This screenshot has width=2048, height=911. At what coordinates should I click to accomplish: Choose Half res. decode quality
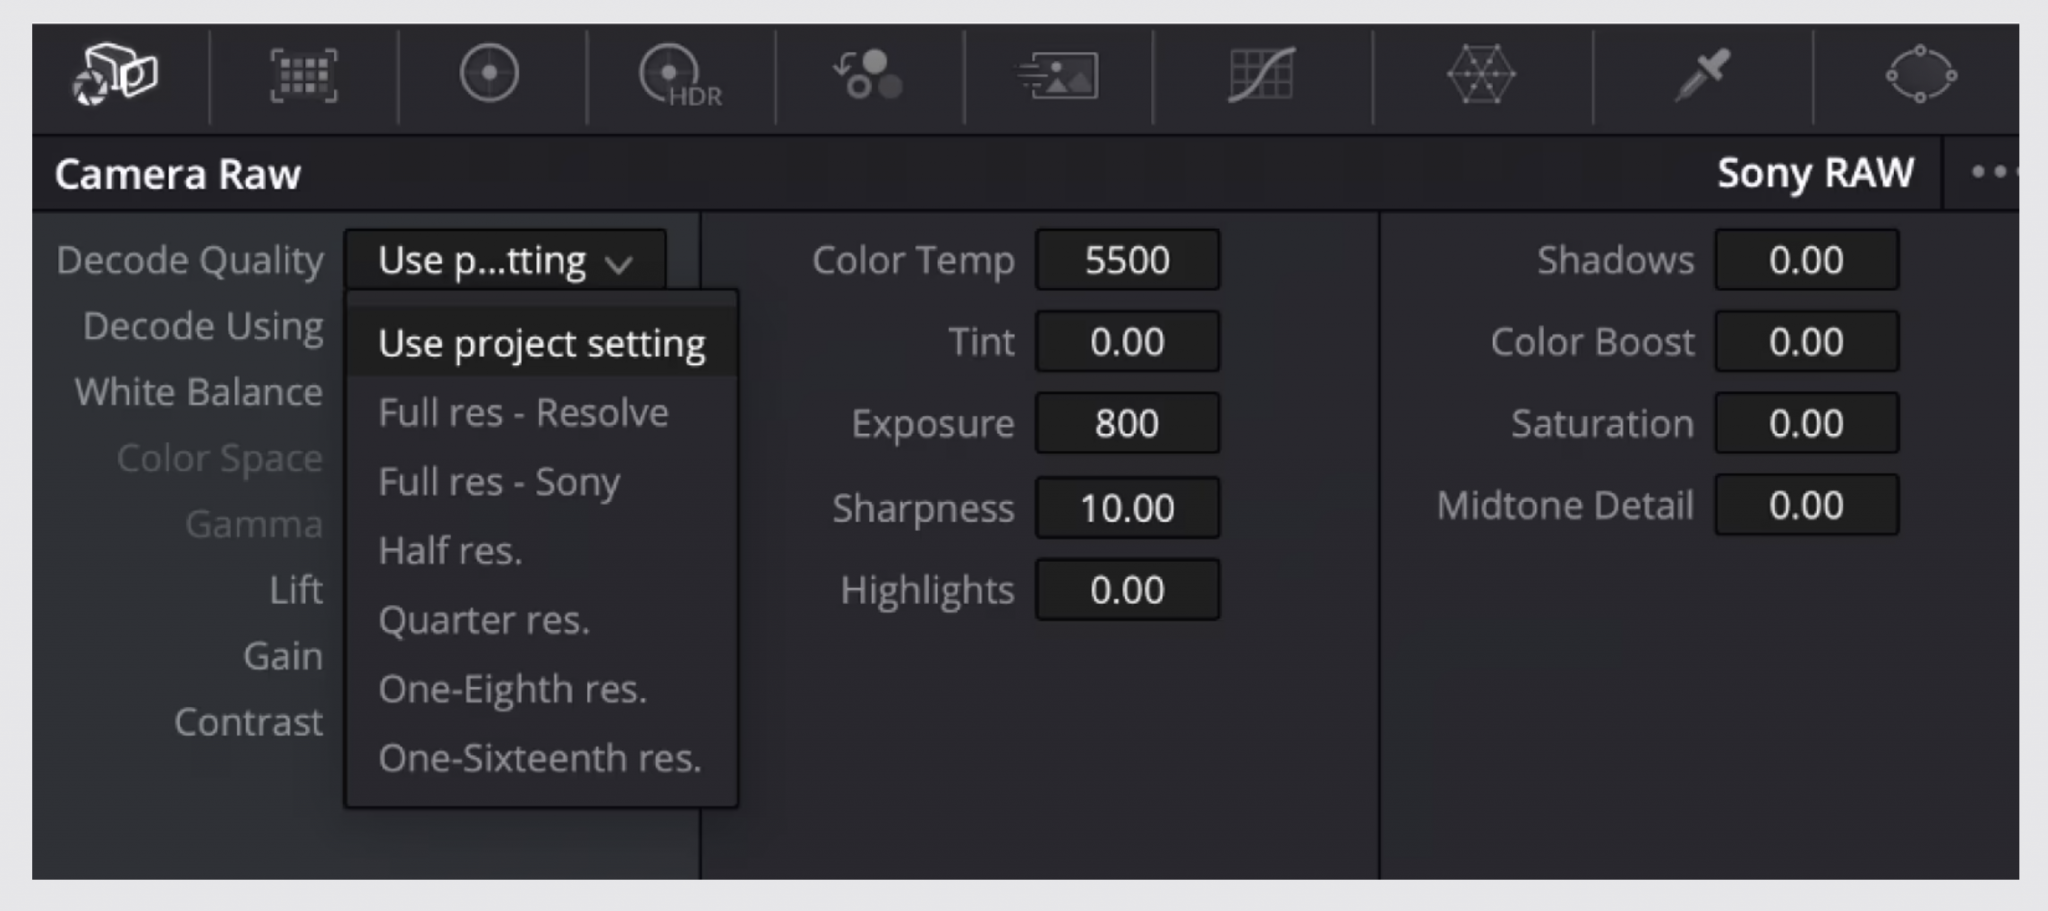tap(448, 550)
